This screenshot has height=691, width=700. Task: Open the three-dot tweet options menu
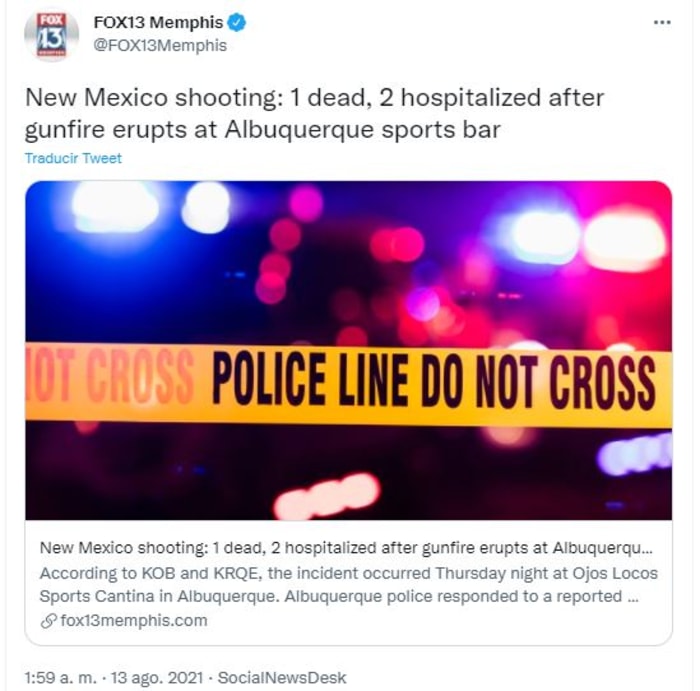(662, 22)
